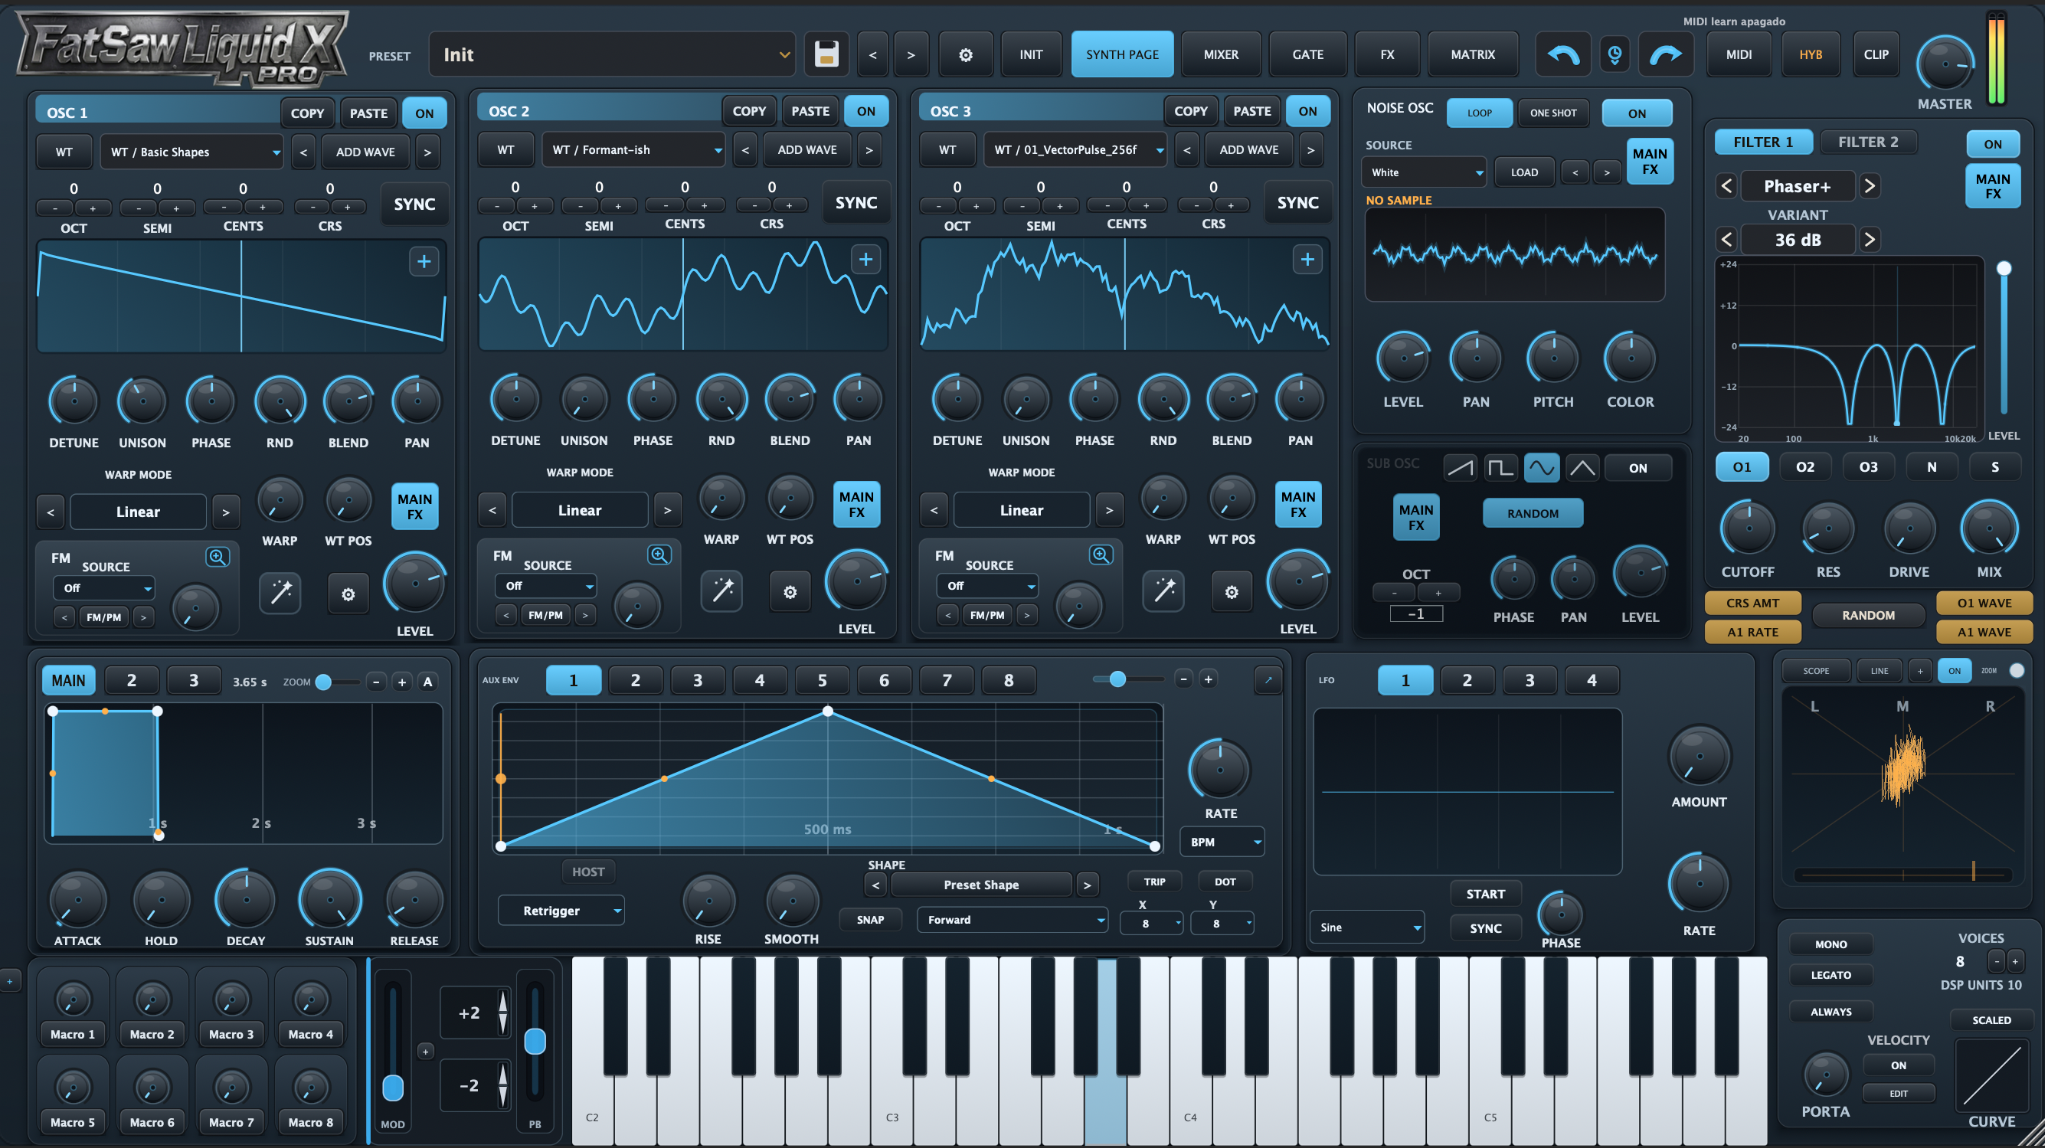2048x1148 pixels.
Task: Click the noise LOAD button
Action: [x=1524, y=172]
